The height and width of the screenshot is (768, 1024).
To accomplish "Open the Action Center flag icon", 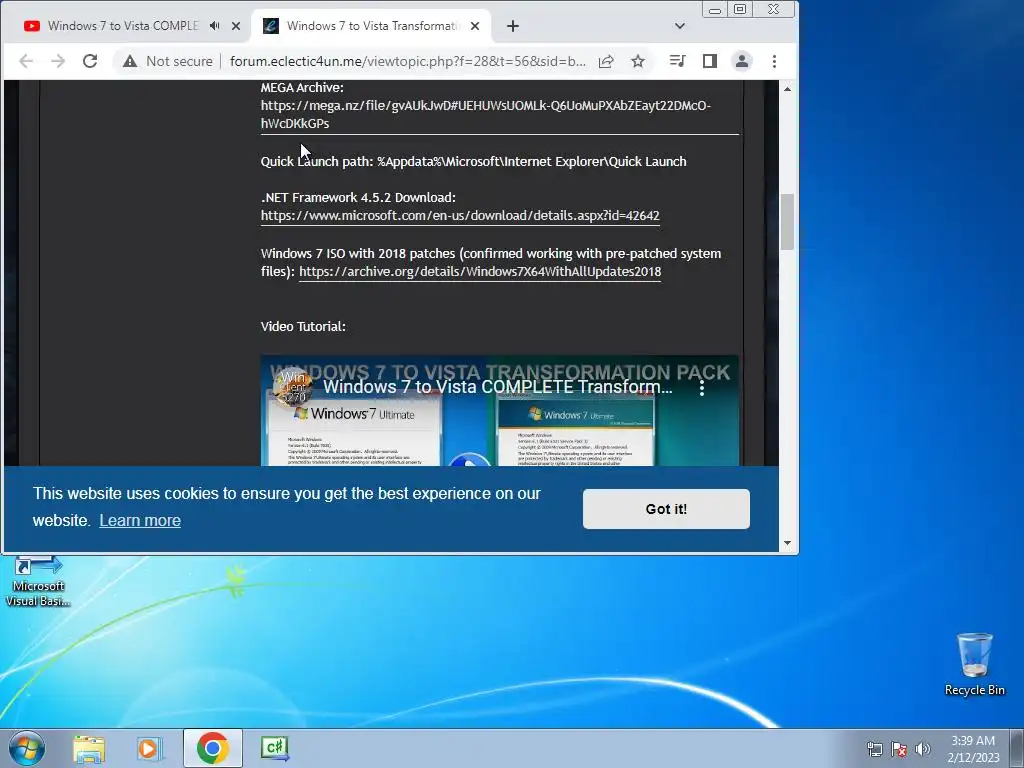I will (x=899, y=749).
